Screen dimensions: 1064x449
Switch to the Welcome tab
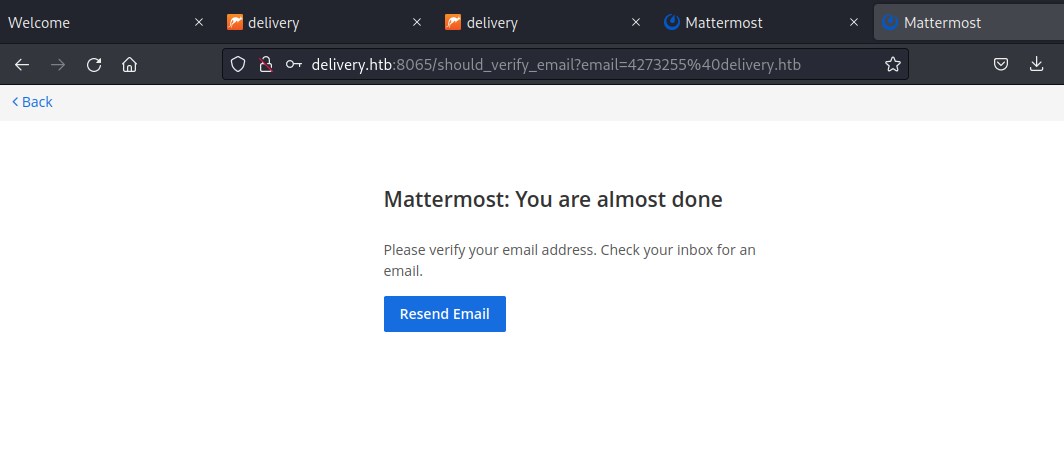coord(90,22)
